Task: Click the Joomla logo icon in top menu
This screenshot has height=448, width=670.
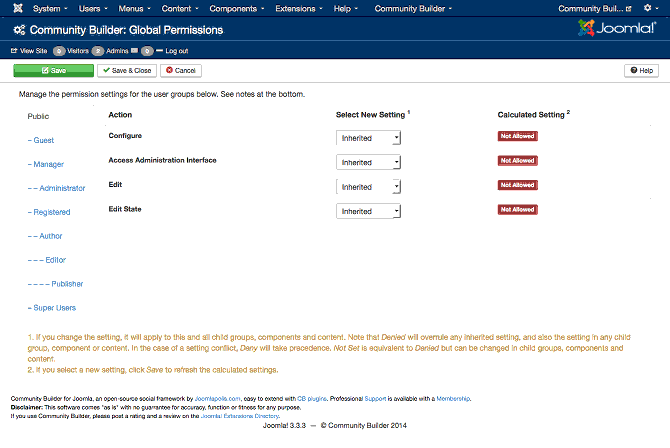Action: pyautogui.click(x=18, y=8)
